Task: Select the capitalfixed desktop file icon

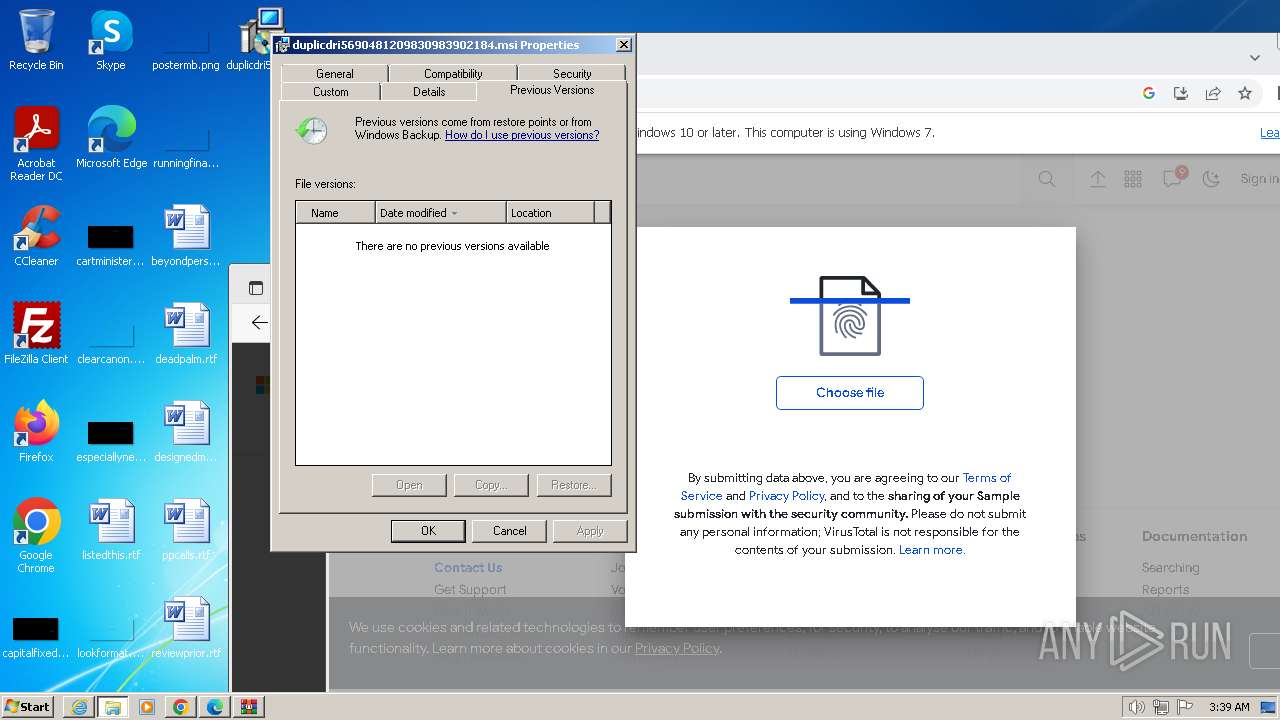Action: tap(36, 635)
